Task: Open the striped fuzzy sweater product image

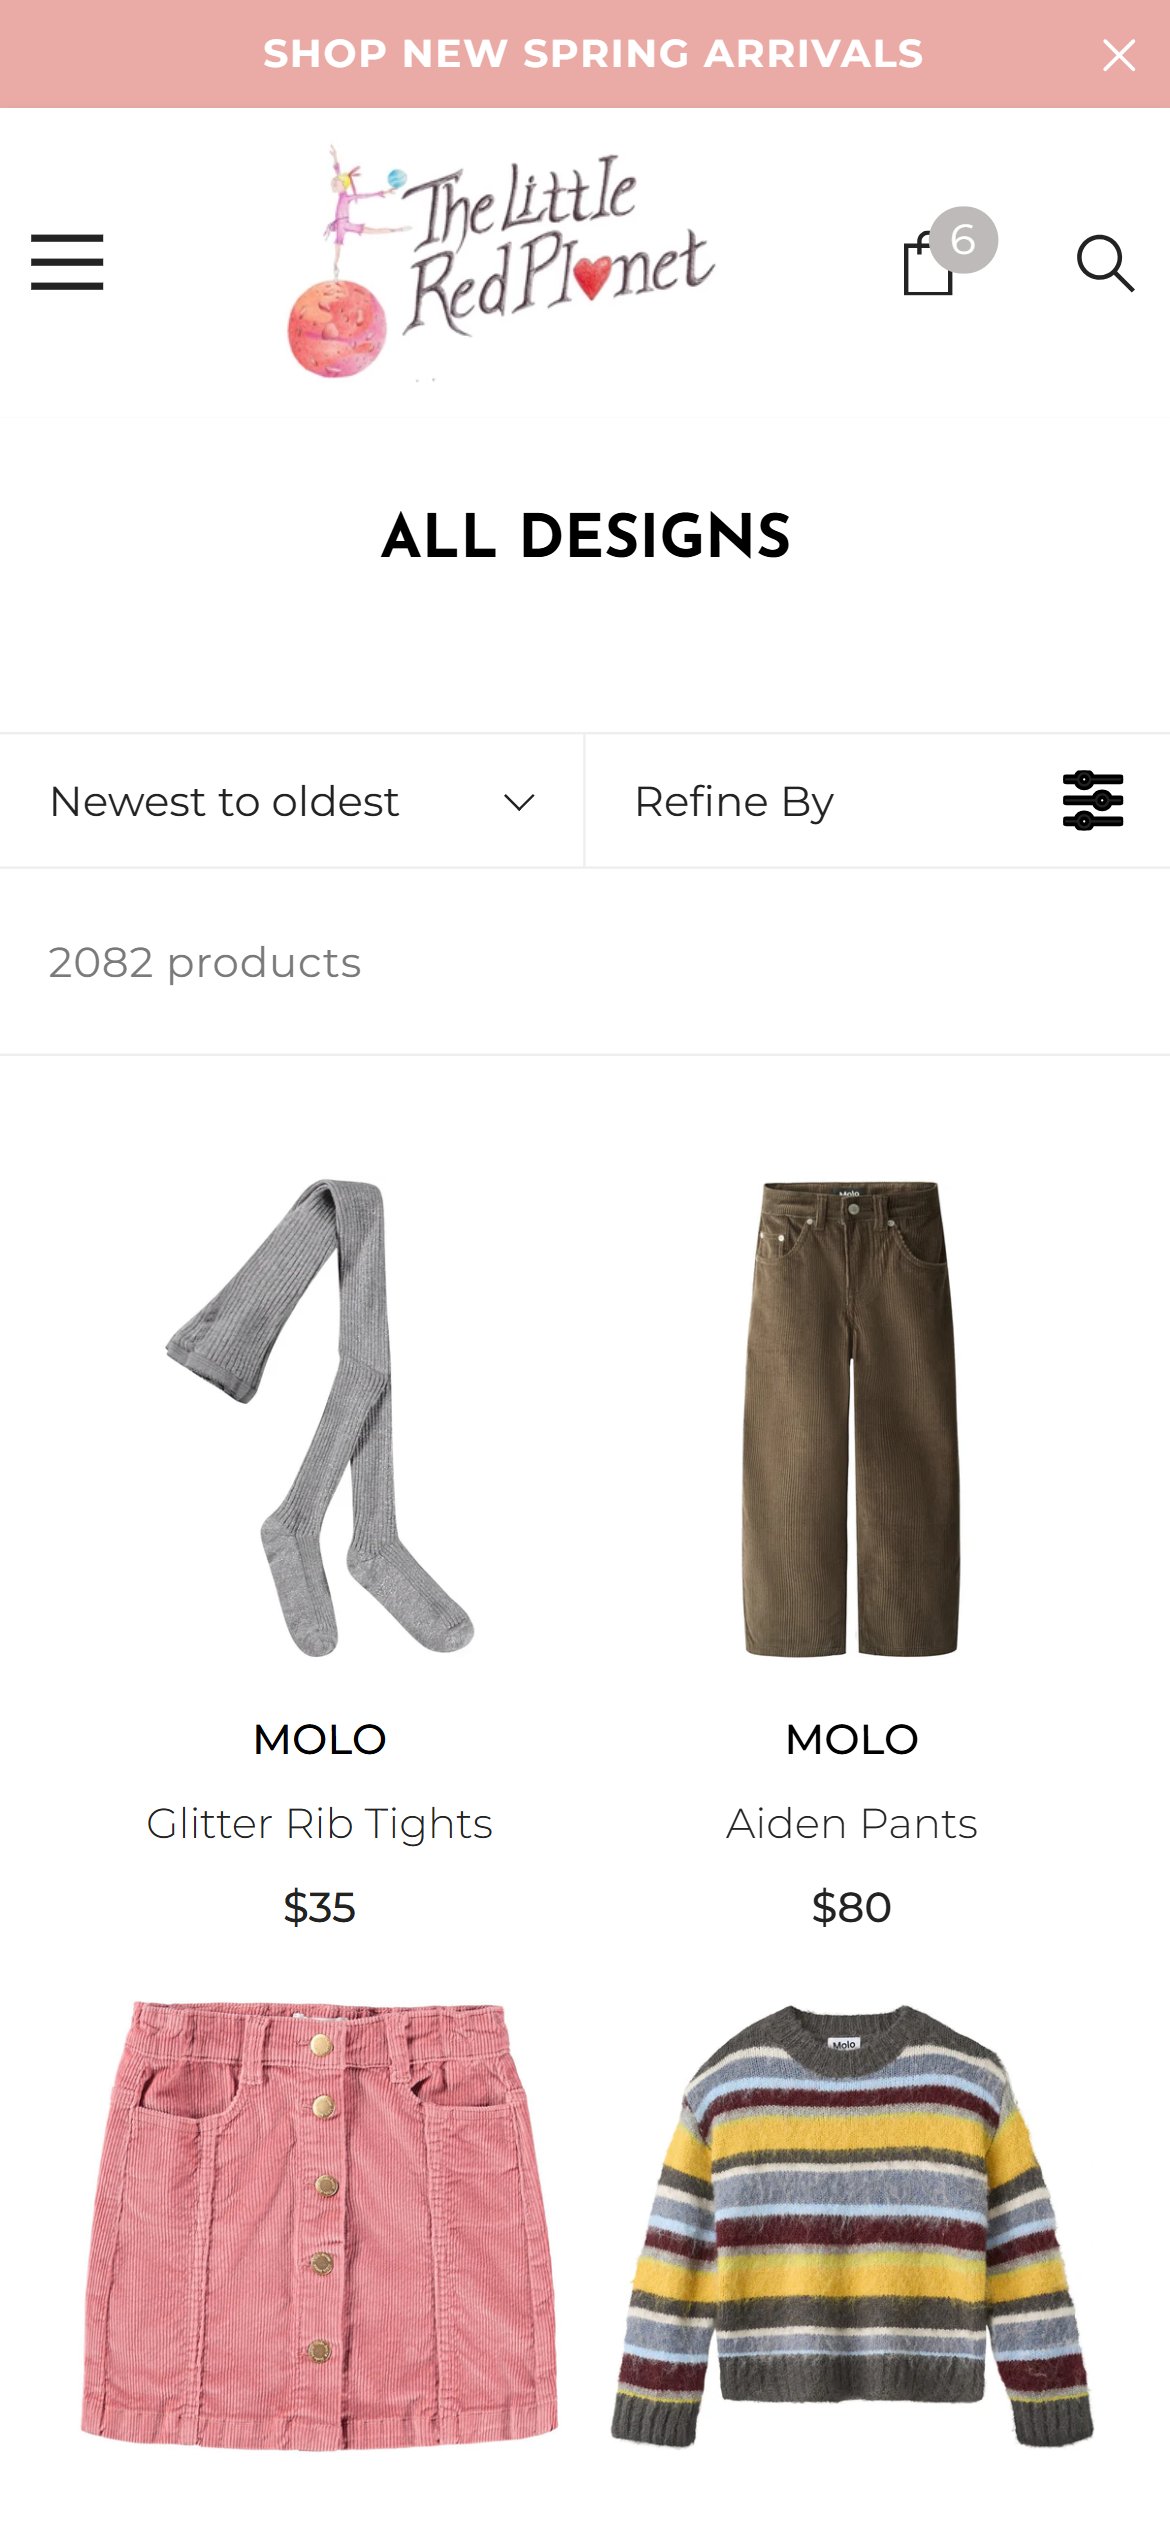Action: 851,2226
